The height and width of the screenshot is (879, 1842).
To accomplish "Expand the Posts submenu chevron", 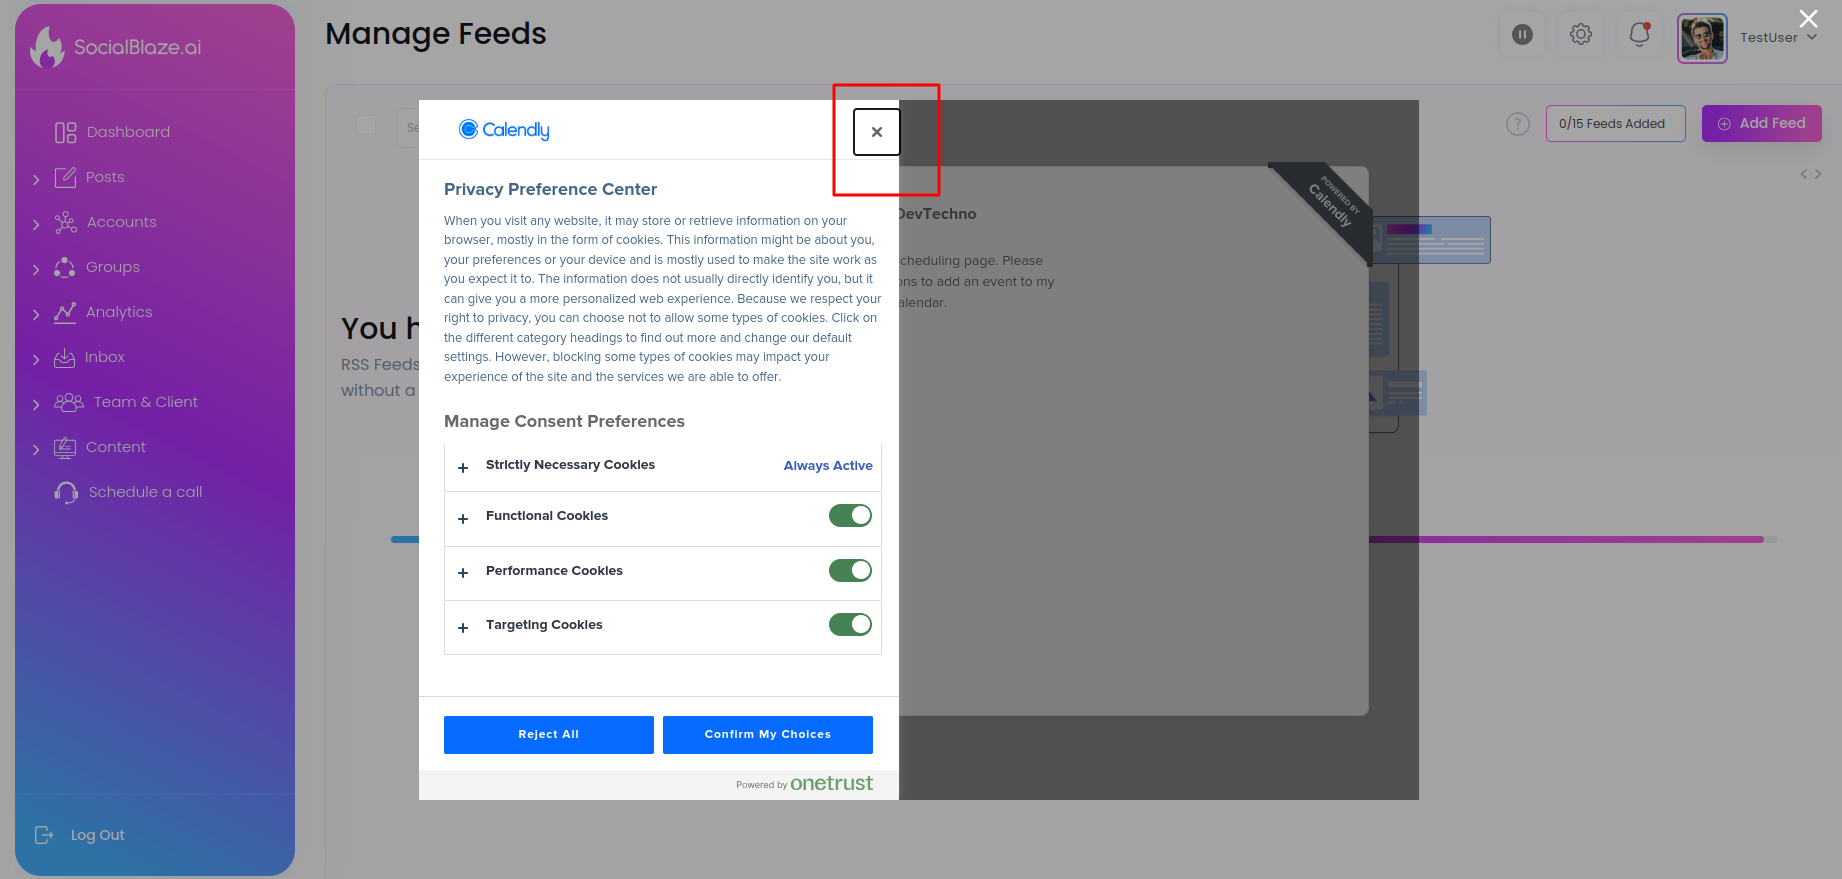I will click(x=36, y=179).
